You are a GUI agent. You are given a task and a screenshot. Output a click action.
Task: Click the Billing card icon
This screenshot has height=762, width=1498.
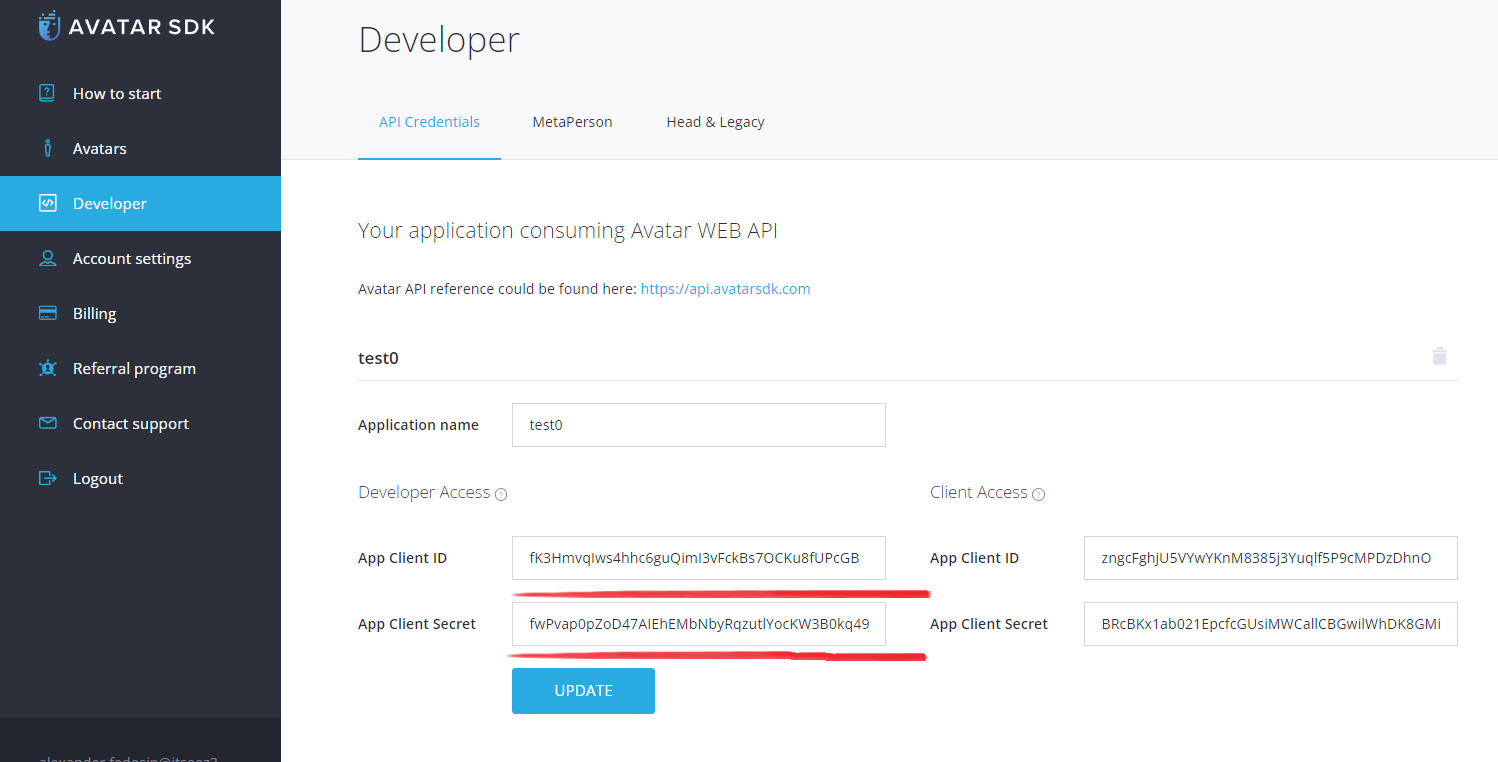pos(47,313)
